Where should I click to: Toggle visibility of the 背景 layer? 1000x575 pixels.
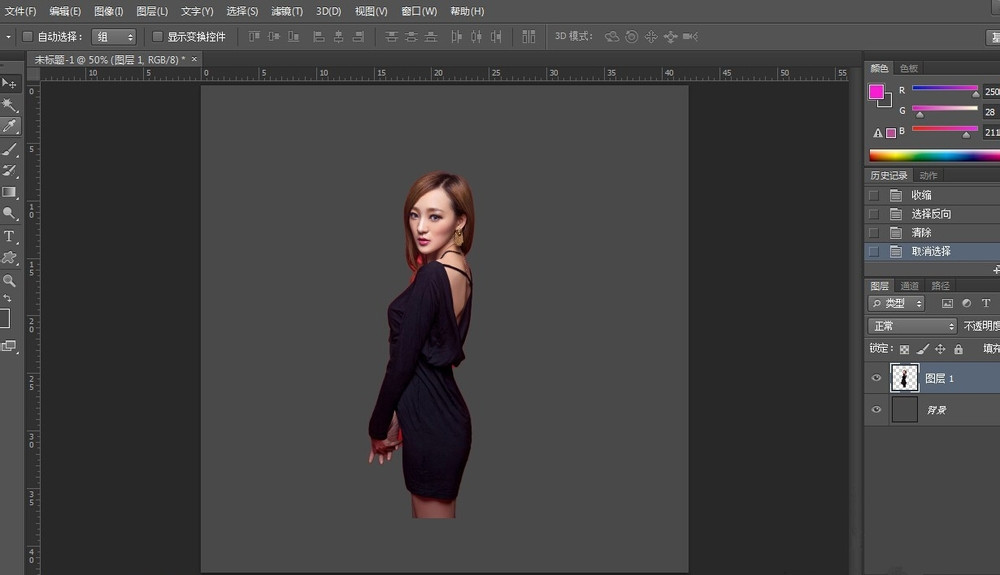[877, 410]
